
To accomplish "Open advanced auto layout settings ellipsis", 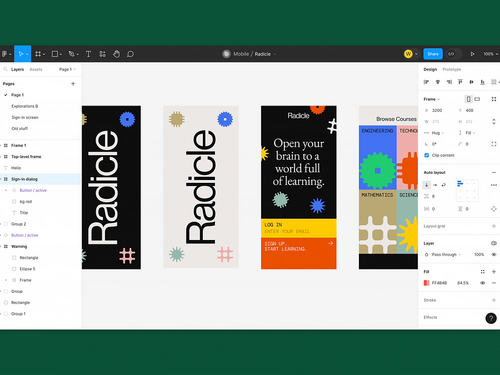I will tap(494, 185).
